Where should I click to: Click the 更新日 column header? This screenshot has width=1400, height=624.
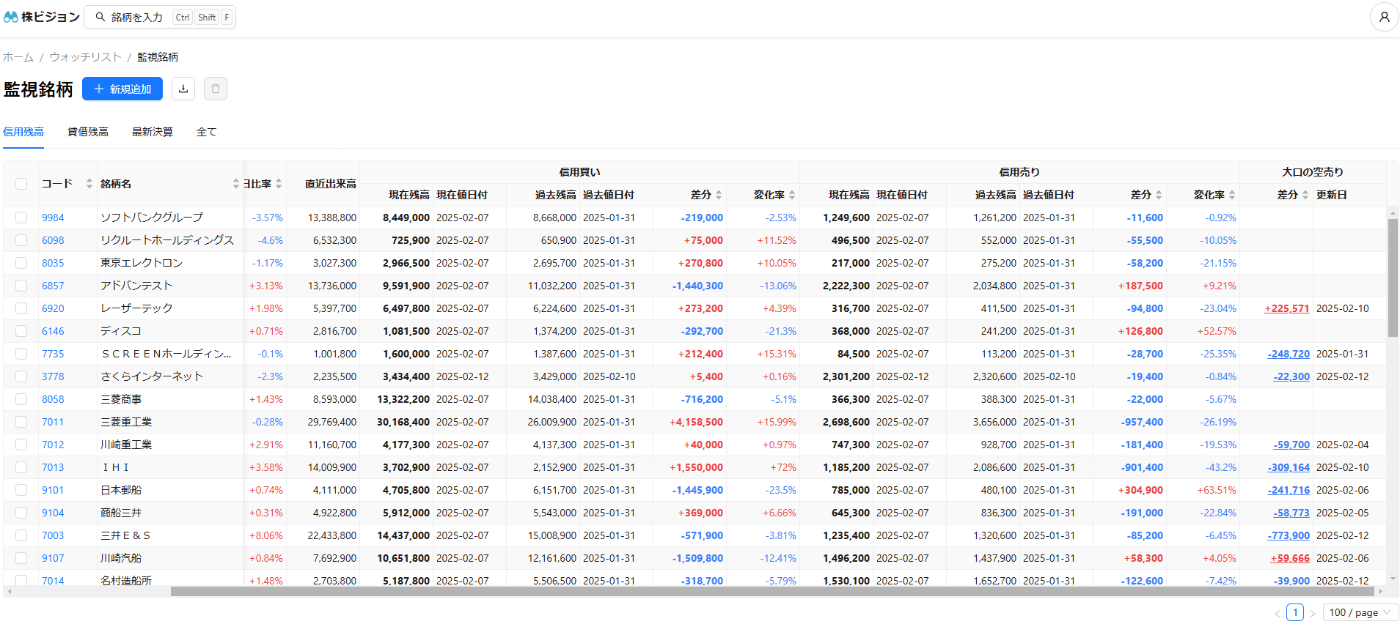[1330, 194]
